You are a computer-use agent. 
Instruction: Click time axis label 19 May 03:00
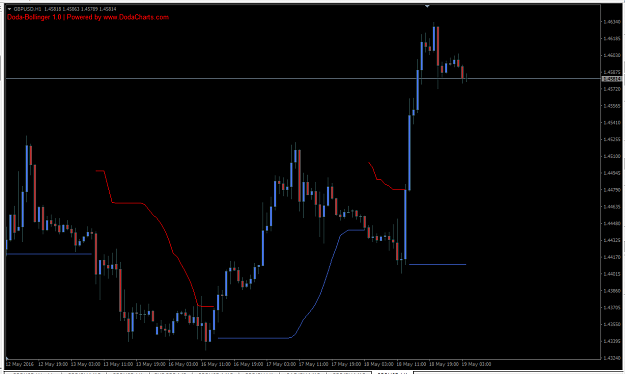476,364
